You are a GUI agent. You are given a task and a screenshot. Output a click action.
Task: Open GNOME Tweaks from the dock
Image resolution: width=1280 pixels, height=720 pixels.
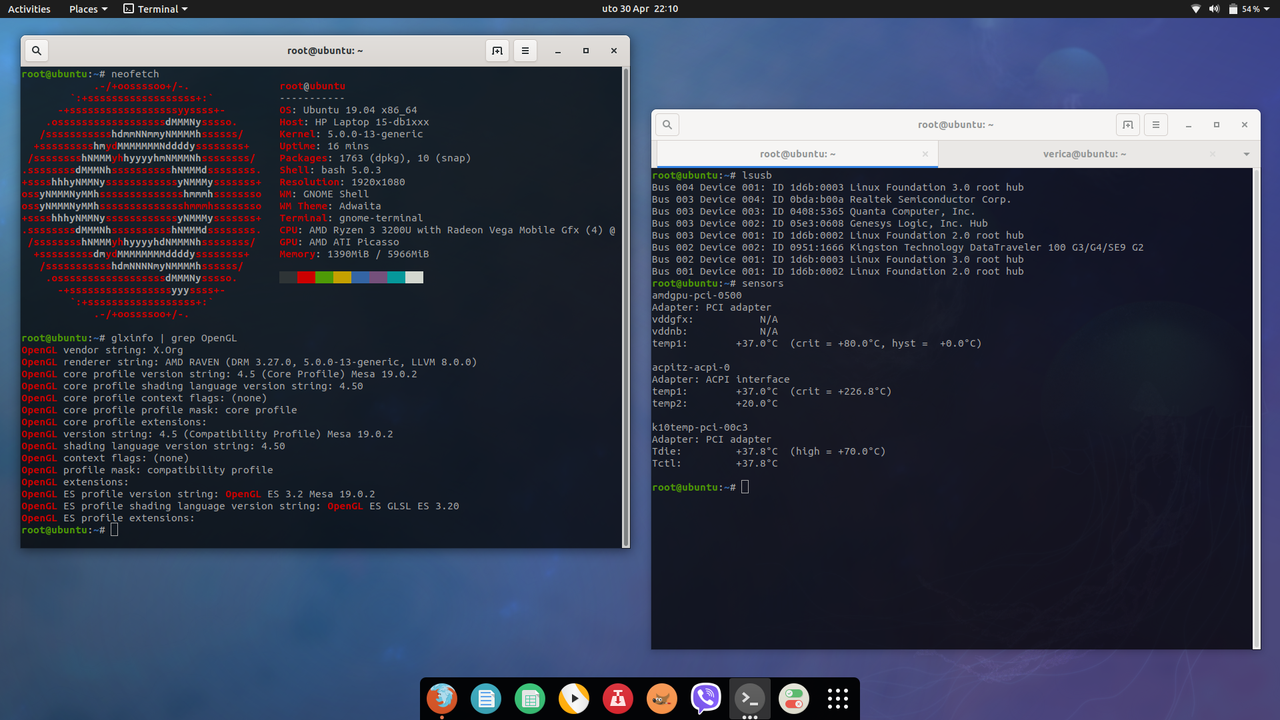(x=794, y=699)
